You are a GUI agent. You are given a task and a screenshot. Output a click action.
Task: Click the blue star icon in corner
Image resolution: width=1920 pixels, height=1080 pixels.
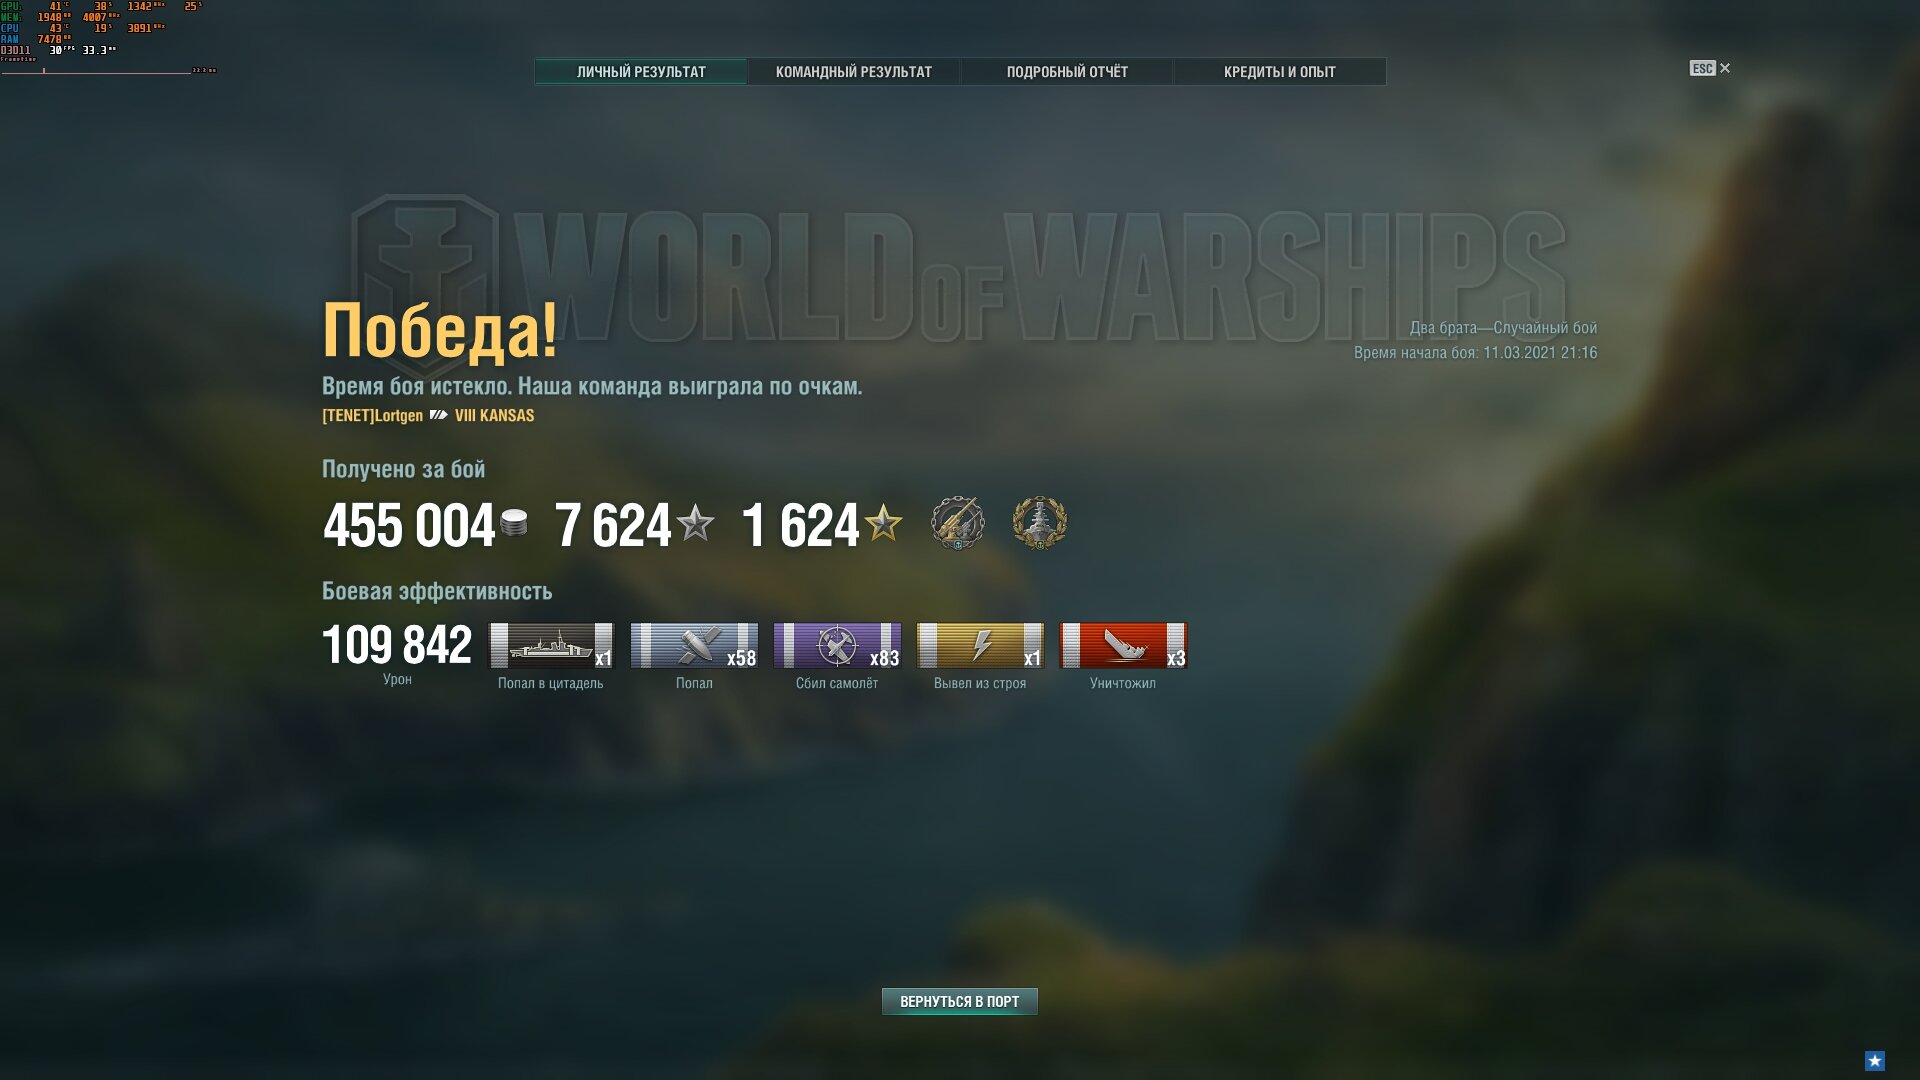(x=1875, y=1060)
